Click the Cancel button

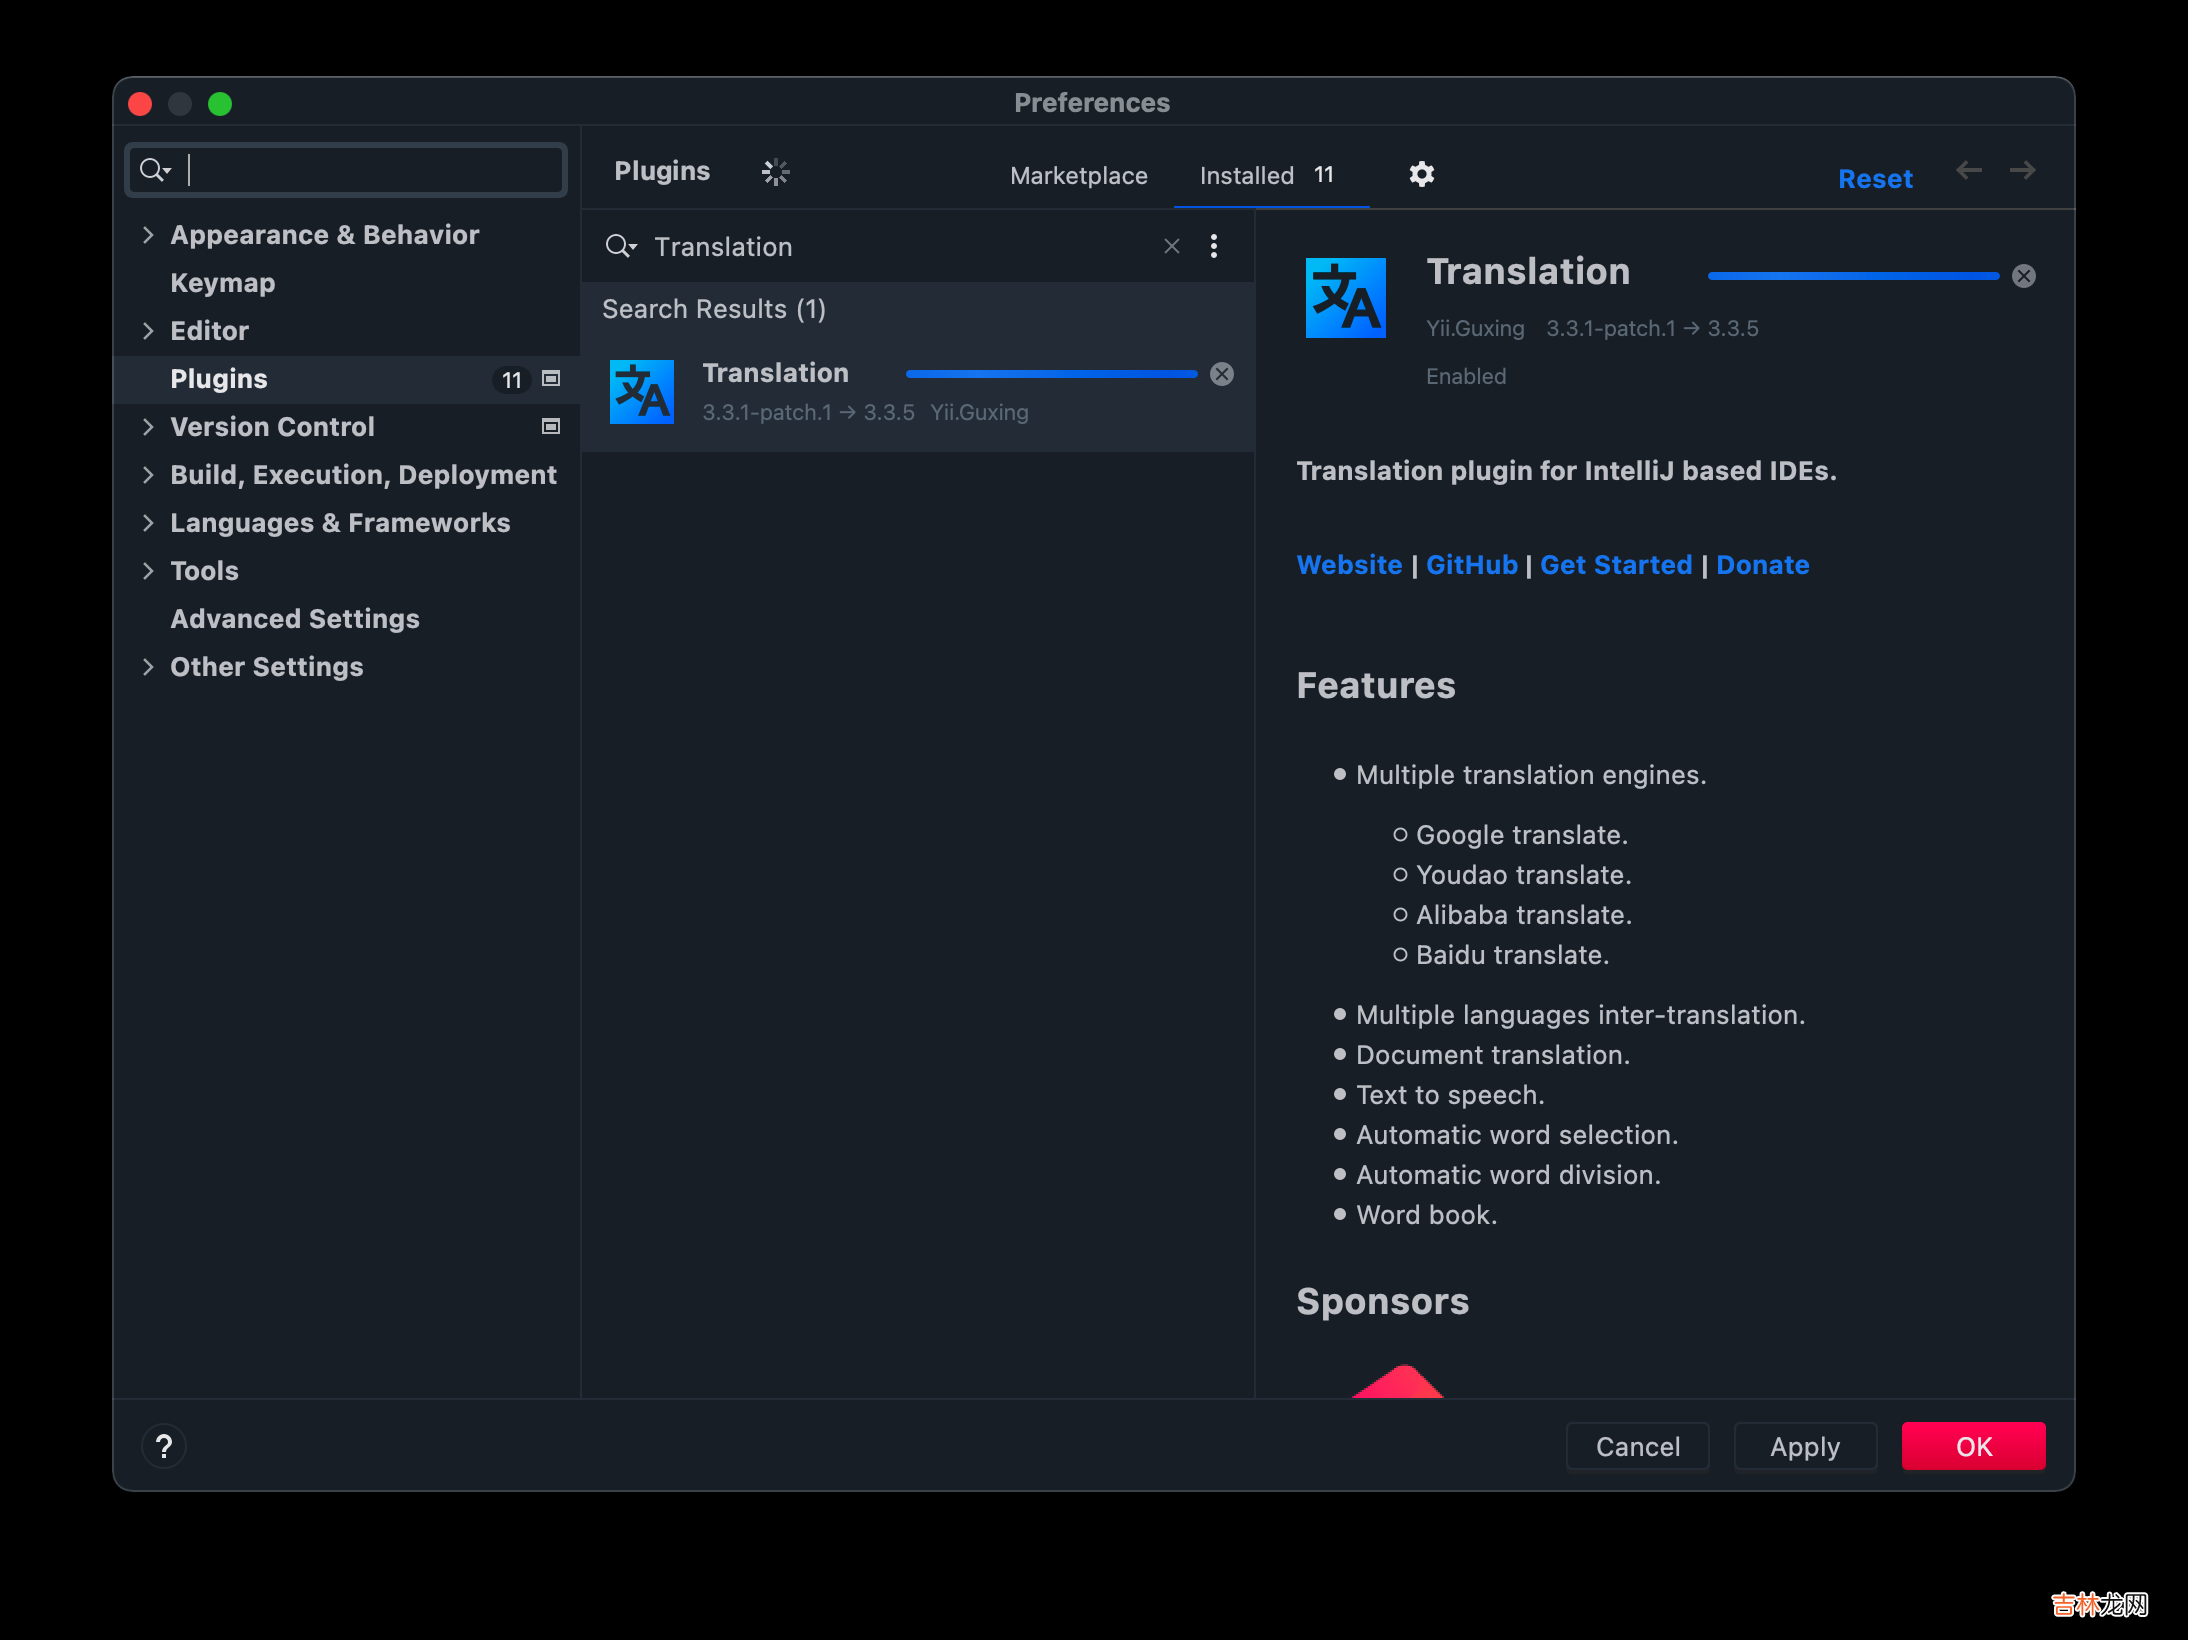point(1637,1446)
